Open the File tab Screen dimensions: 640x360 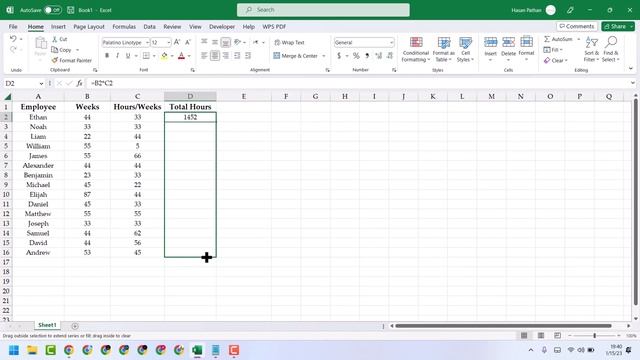pyautogui.click(x=13, y=27)
